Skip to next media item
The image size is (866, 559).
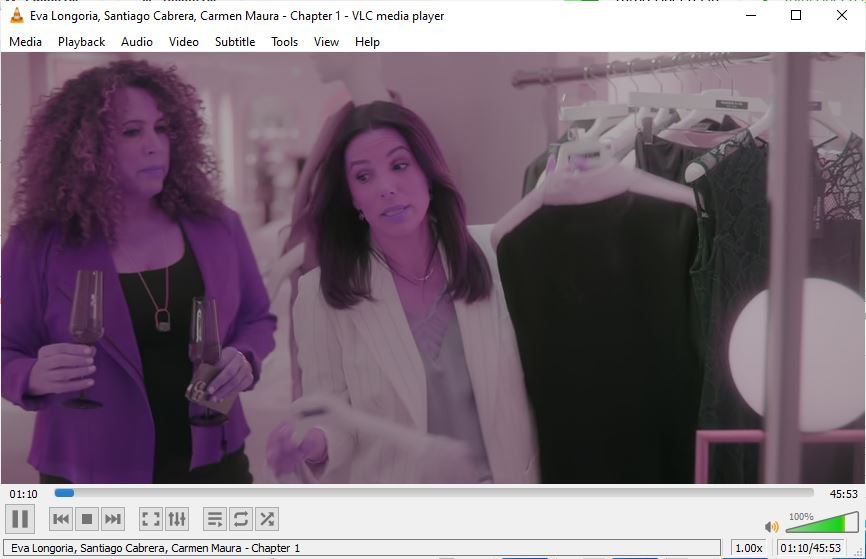point(113,519)
